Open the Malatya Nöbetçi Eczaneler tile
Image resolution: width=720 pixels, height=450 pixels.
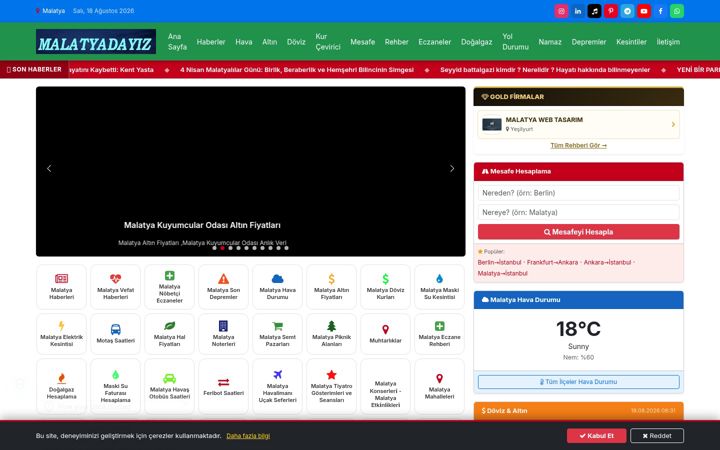point(169,287)
